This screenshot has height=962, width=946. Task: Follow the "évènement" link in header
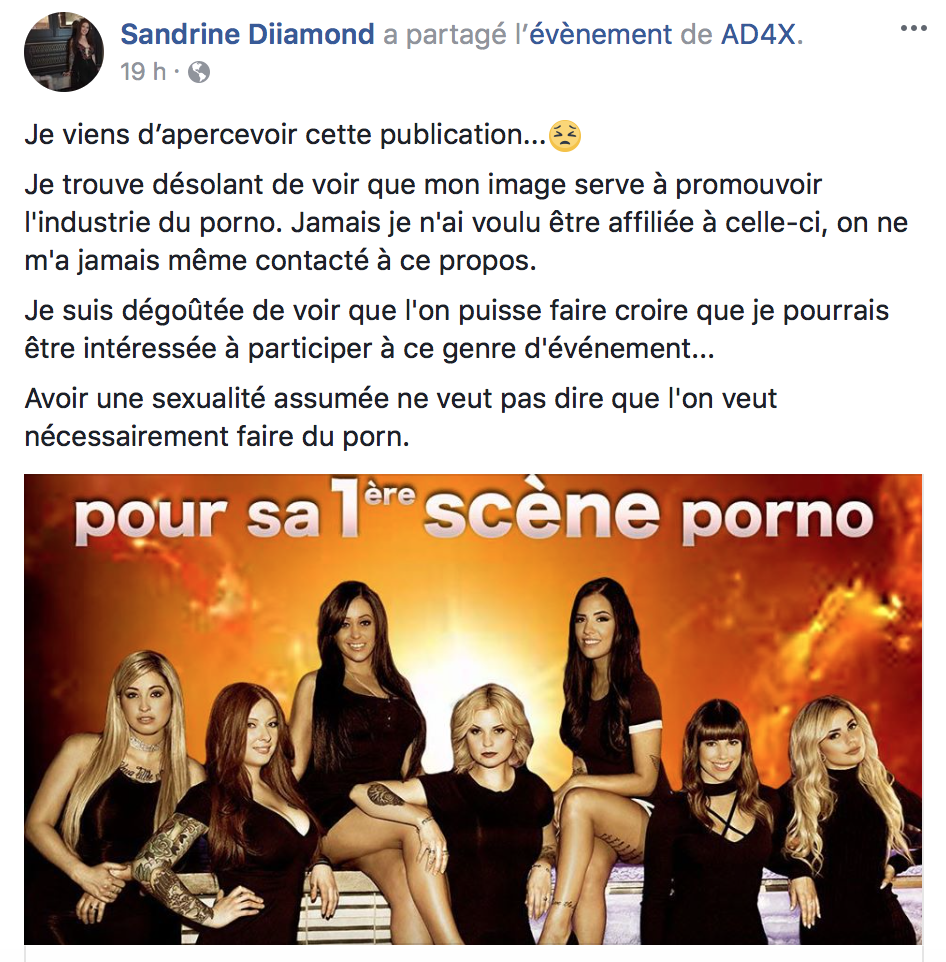coord(601,34)
